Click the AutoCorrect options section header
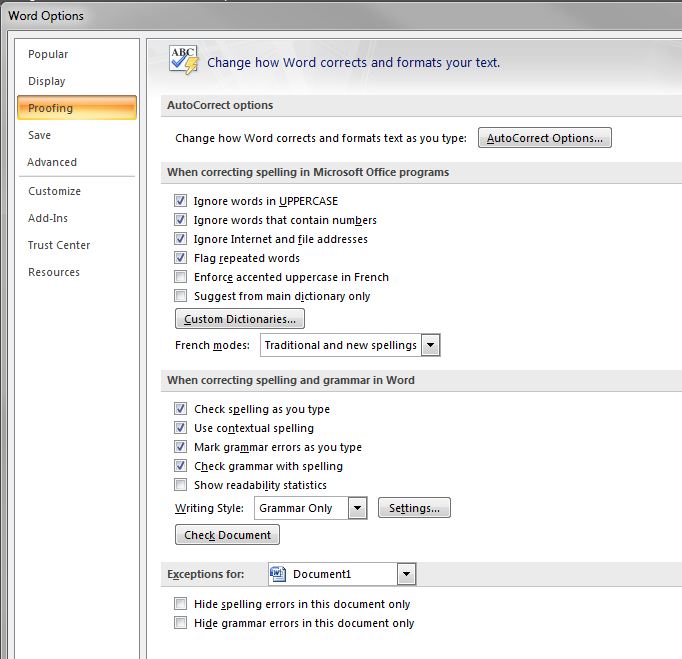The height and width of the screenshot is (659, 682). (220, 105)
